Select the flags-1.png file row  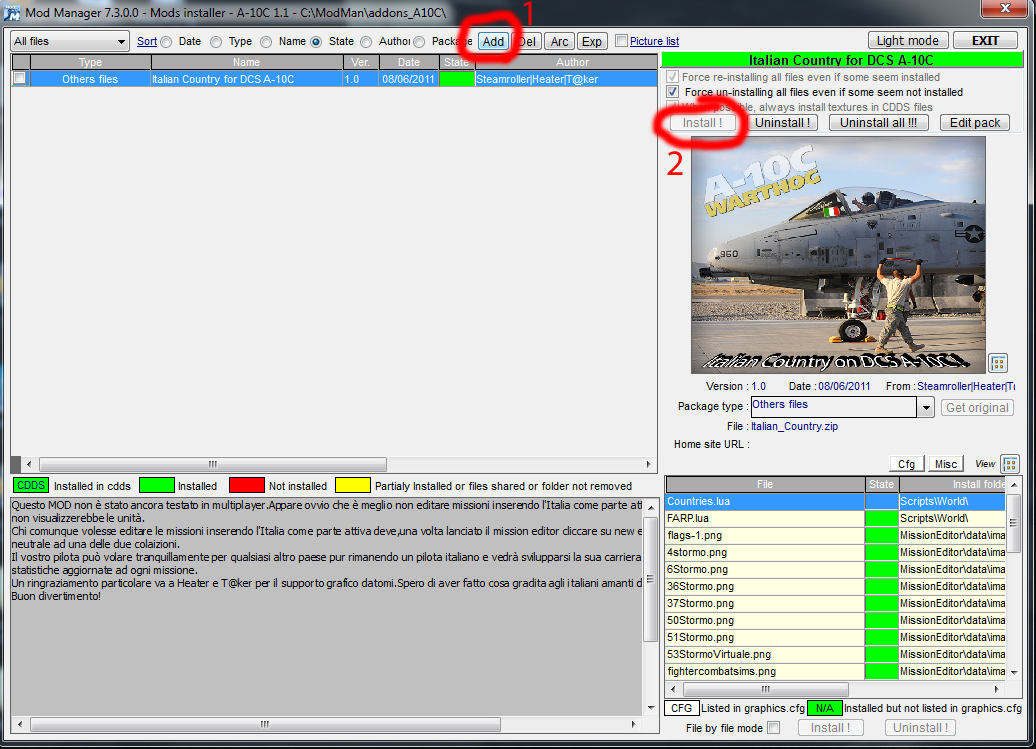(x=835, y=535)
